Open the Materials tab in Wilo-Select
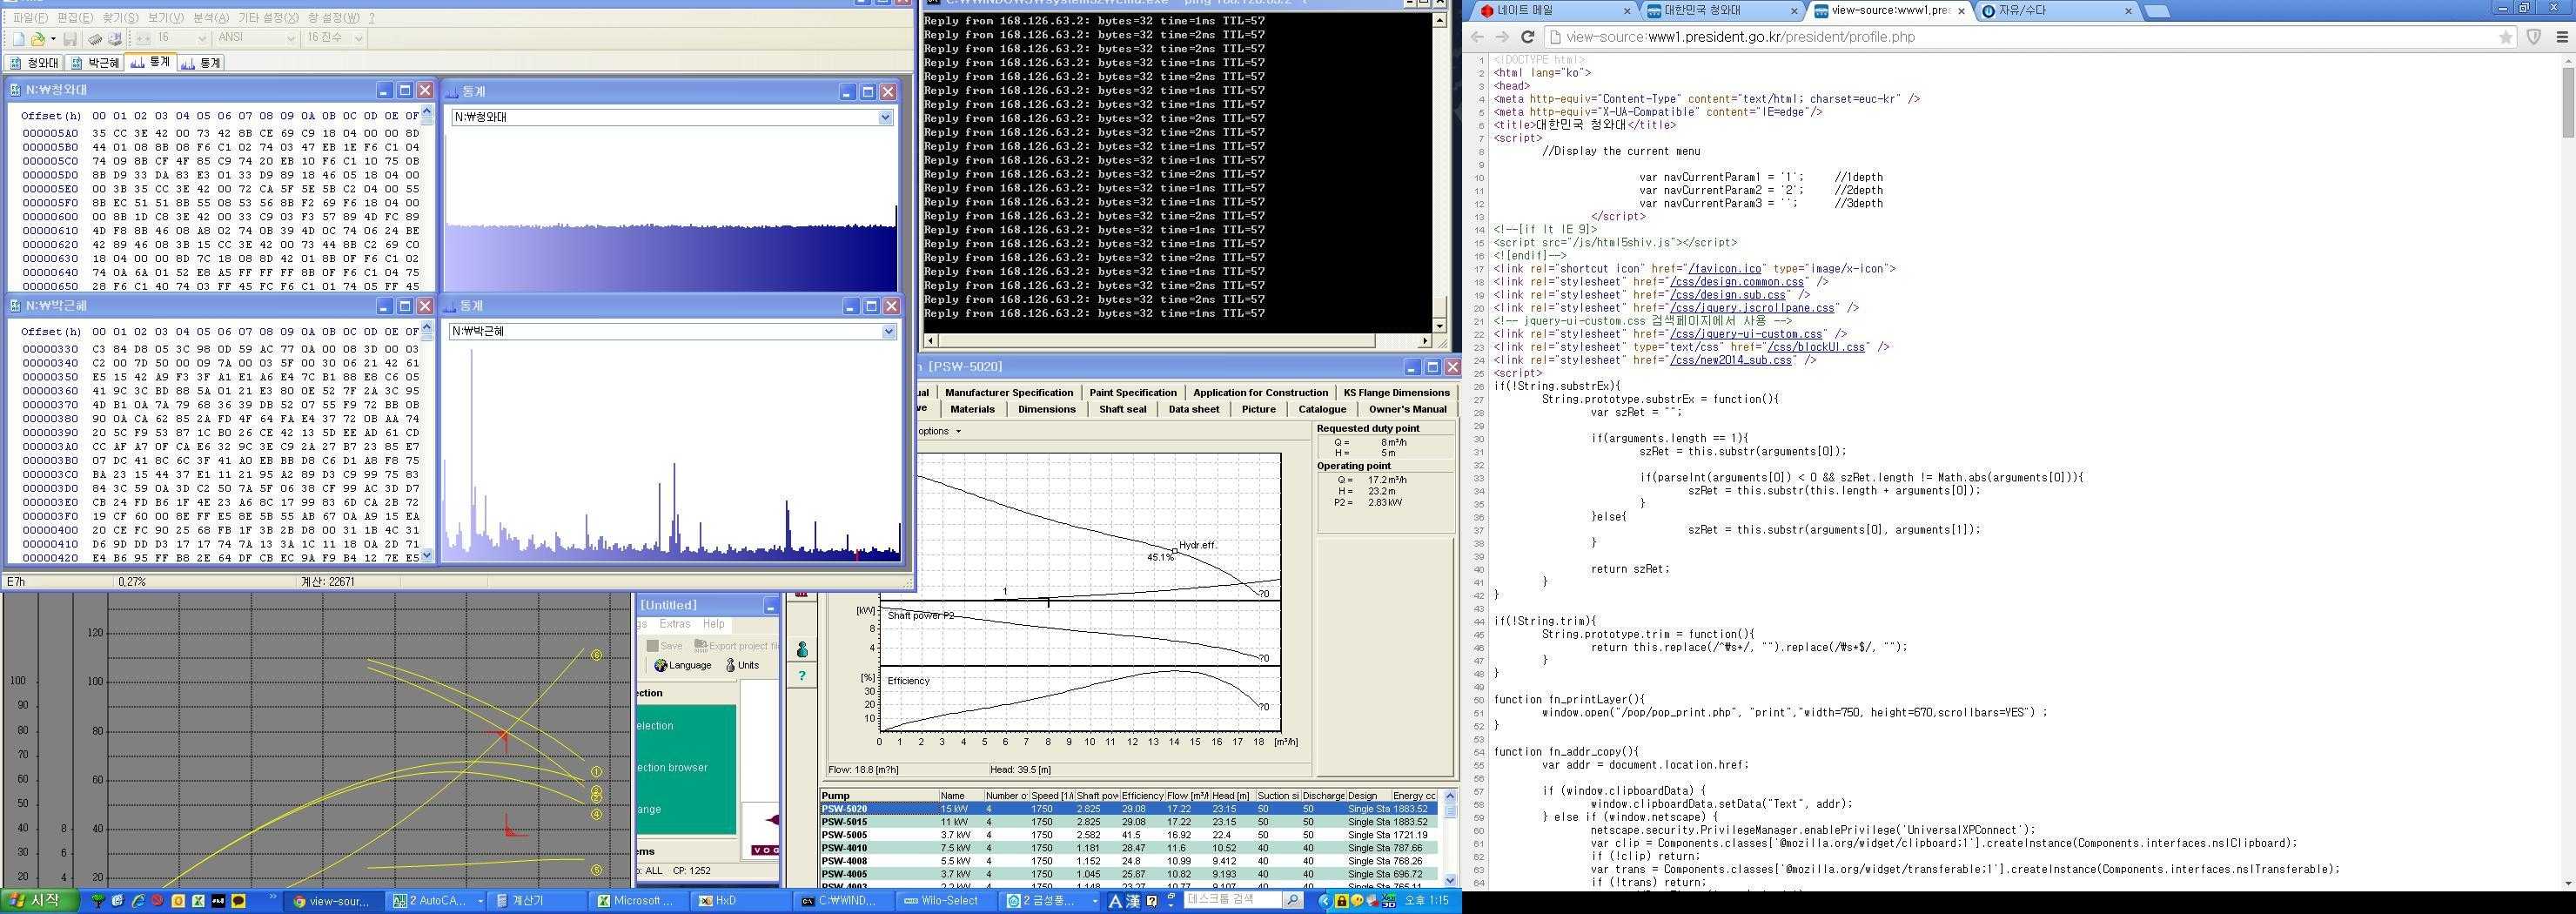Screen dimensions: 2576x914 click(972, 409)
